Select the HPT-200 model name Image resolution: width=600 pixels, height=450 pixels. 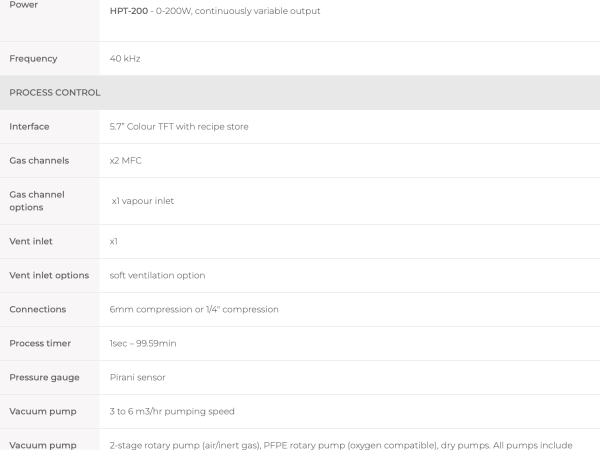tap(129, 11)
